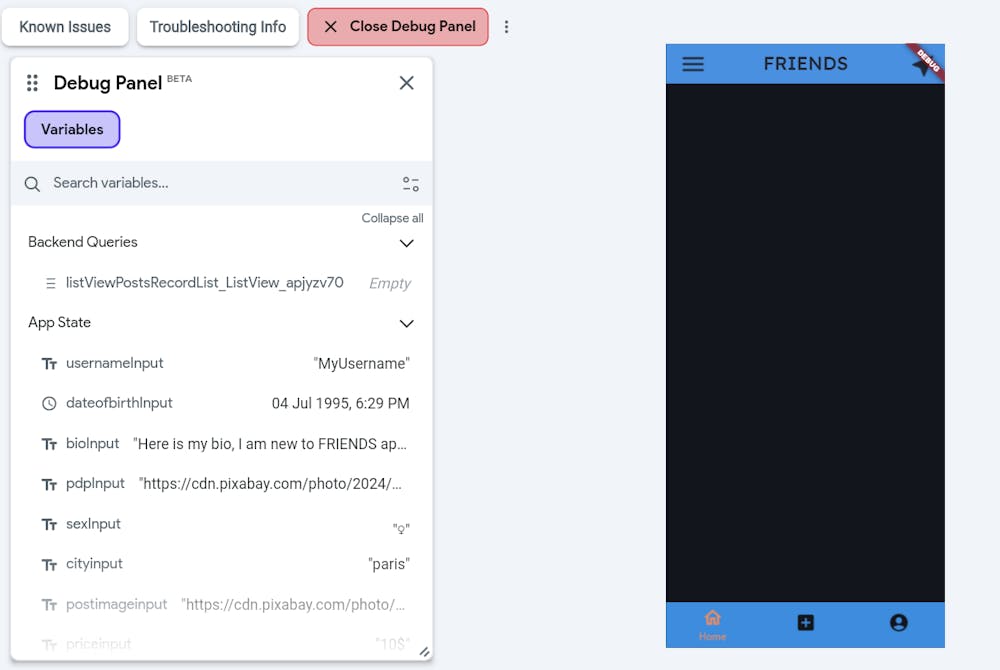Click the text type icon for cityinput
1000x670 pixels.
(49, 565)
